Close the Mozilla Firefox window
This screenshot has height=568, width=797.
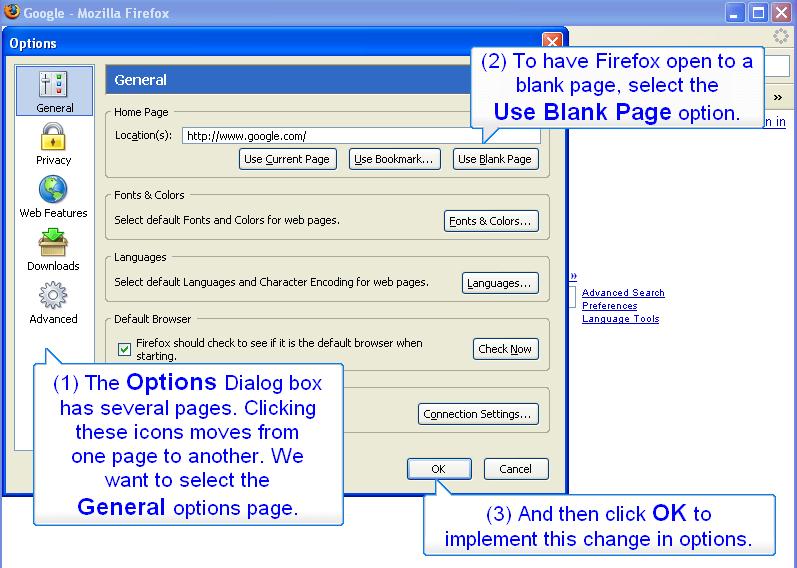[x=782, y=13]
